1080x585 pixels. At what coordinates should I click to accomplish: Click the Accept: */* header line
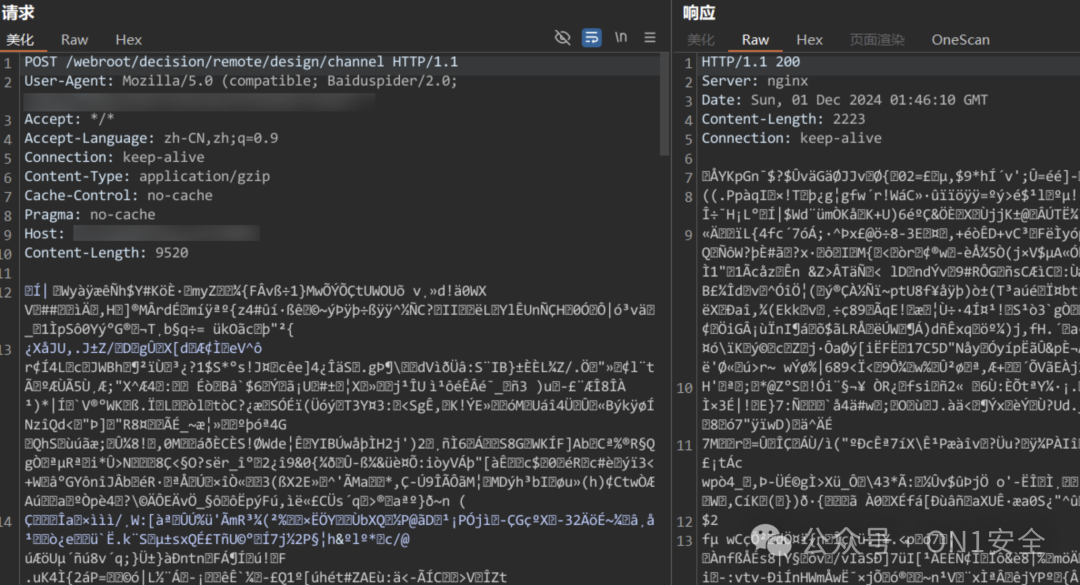(x=69, y=119)
